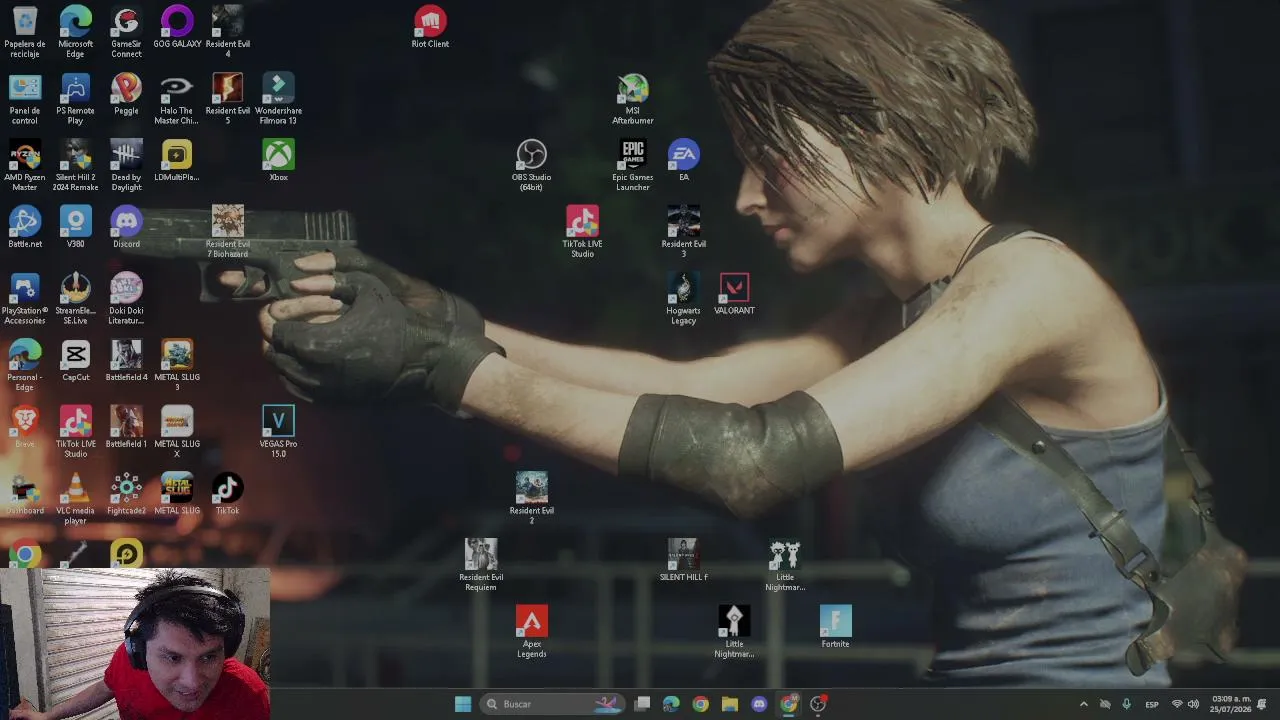The width and height of the screenshot is (1280, 720).
Task: Switch to Discord in the taskbar
Action: [759, 704]
